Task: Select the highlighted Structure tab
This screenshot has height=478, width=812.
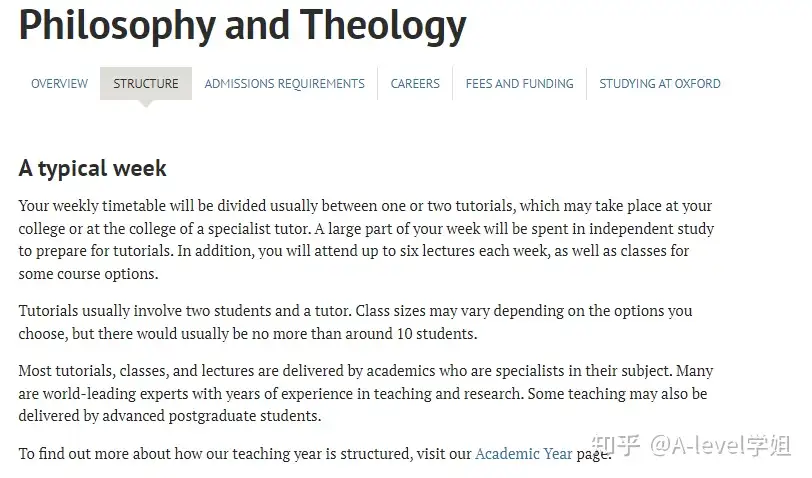Action: tap(146, 83)
